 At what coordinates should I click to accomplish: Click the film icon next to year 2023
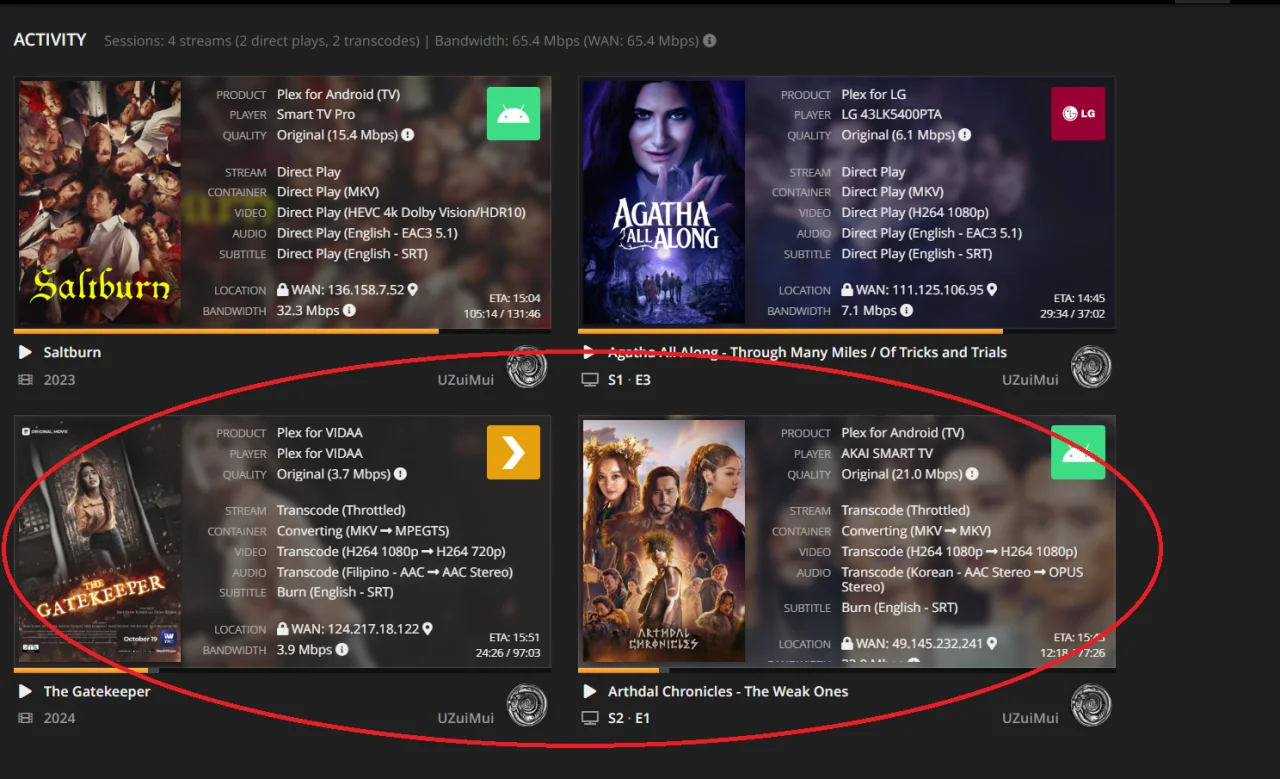(x=26, y=380)
